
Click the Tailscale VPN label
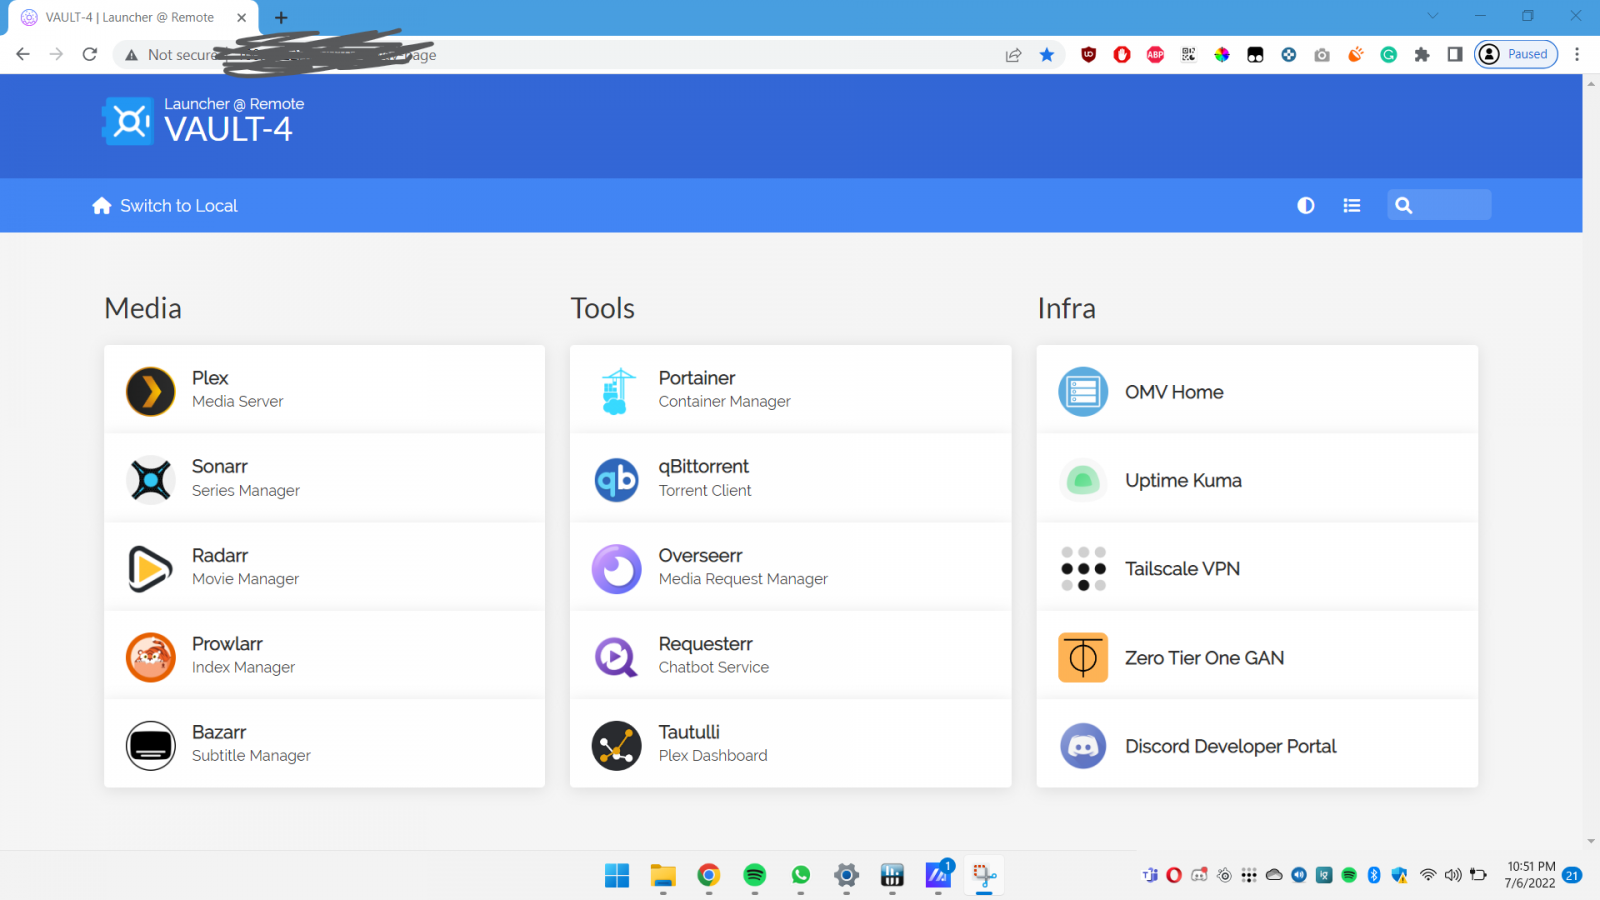tap(1182, 568)
